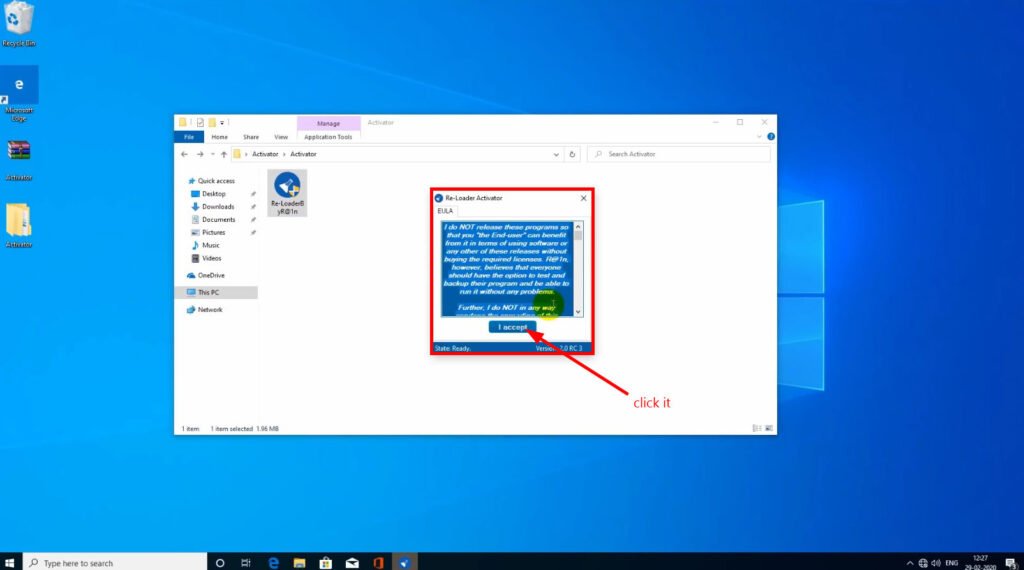Click New folder icon in quick access toolbar
Image resolution: width=1024 pixels, height=570 pixels.
pos(212,123)
